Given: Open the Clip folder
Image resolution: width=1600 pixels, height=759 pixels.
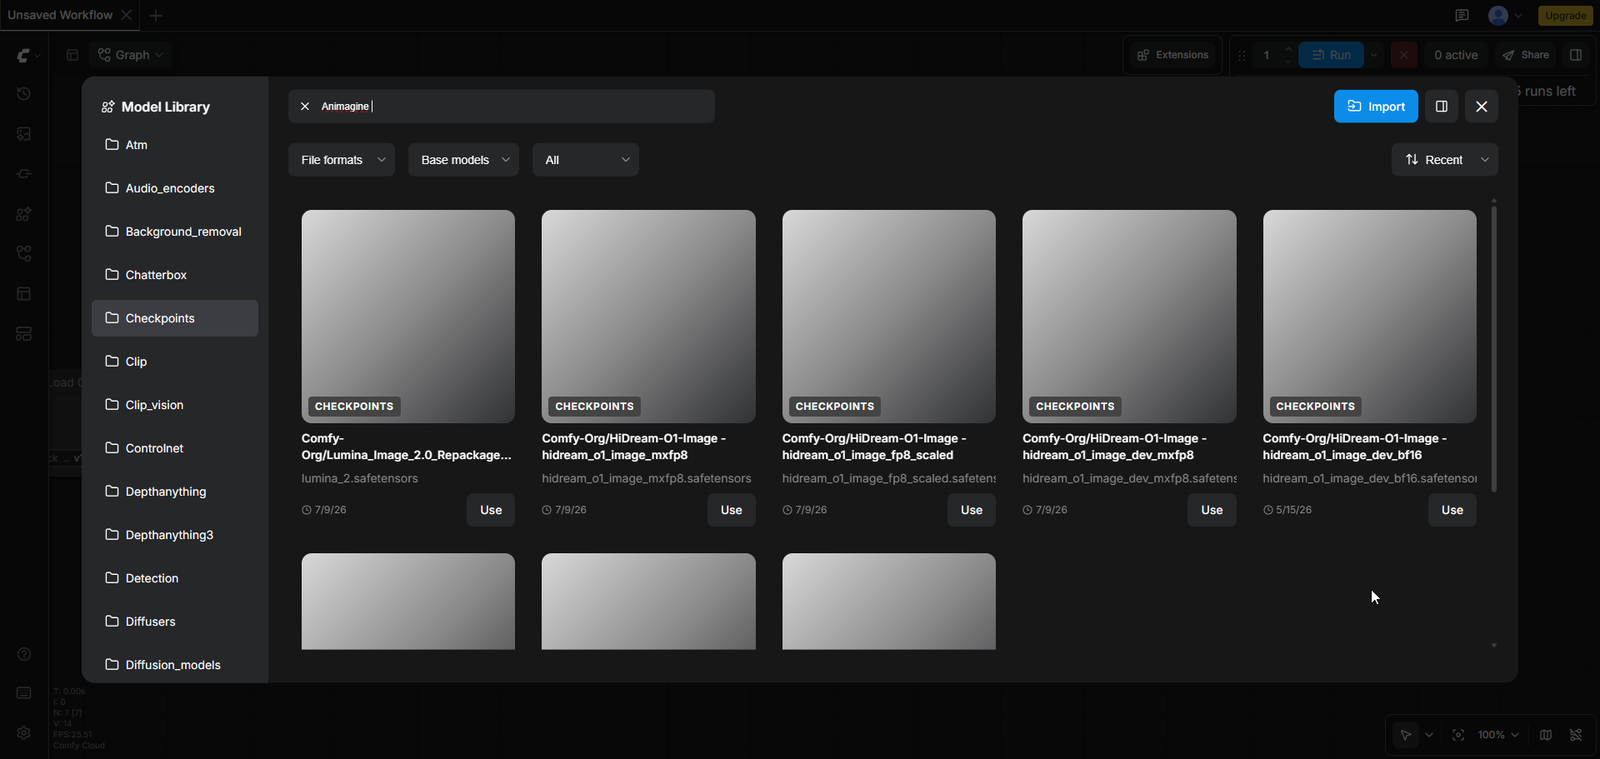Looking at the screenshot, I should [x=175, y=361].
